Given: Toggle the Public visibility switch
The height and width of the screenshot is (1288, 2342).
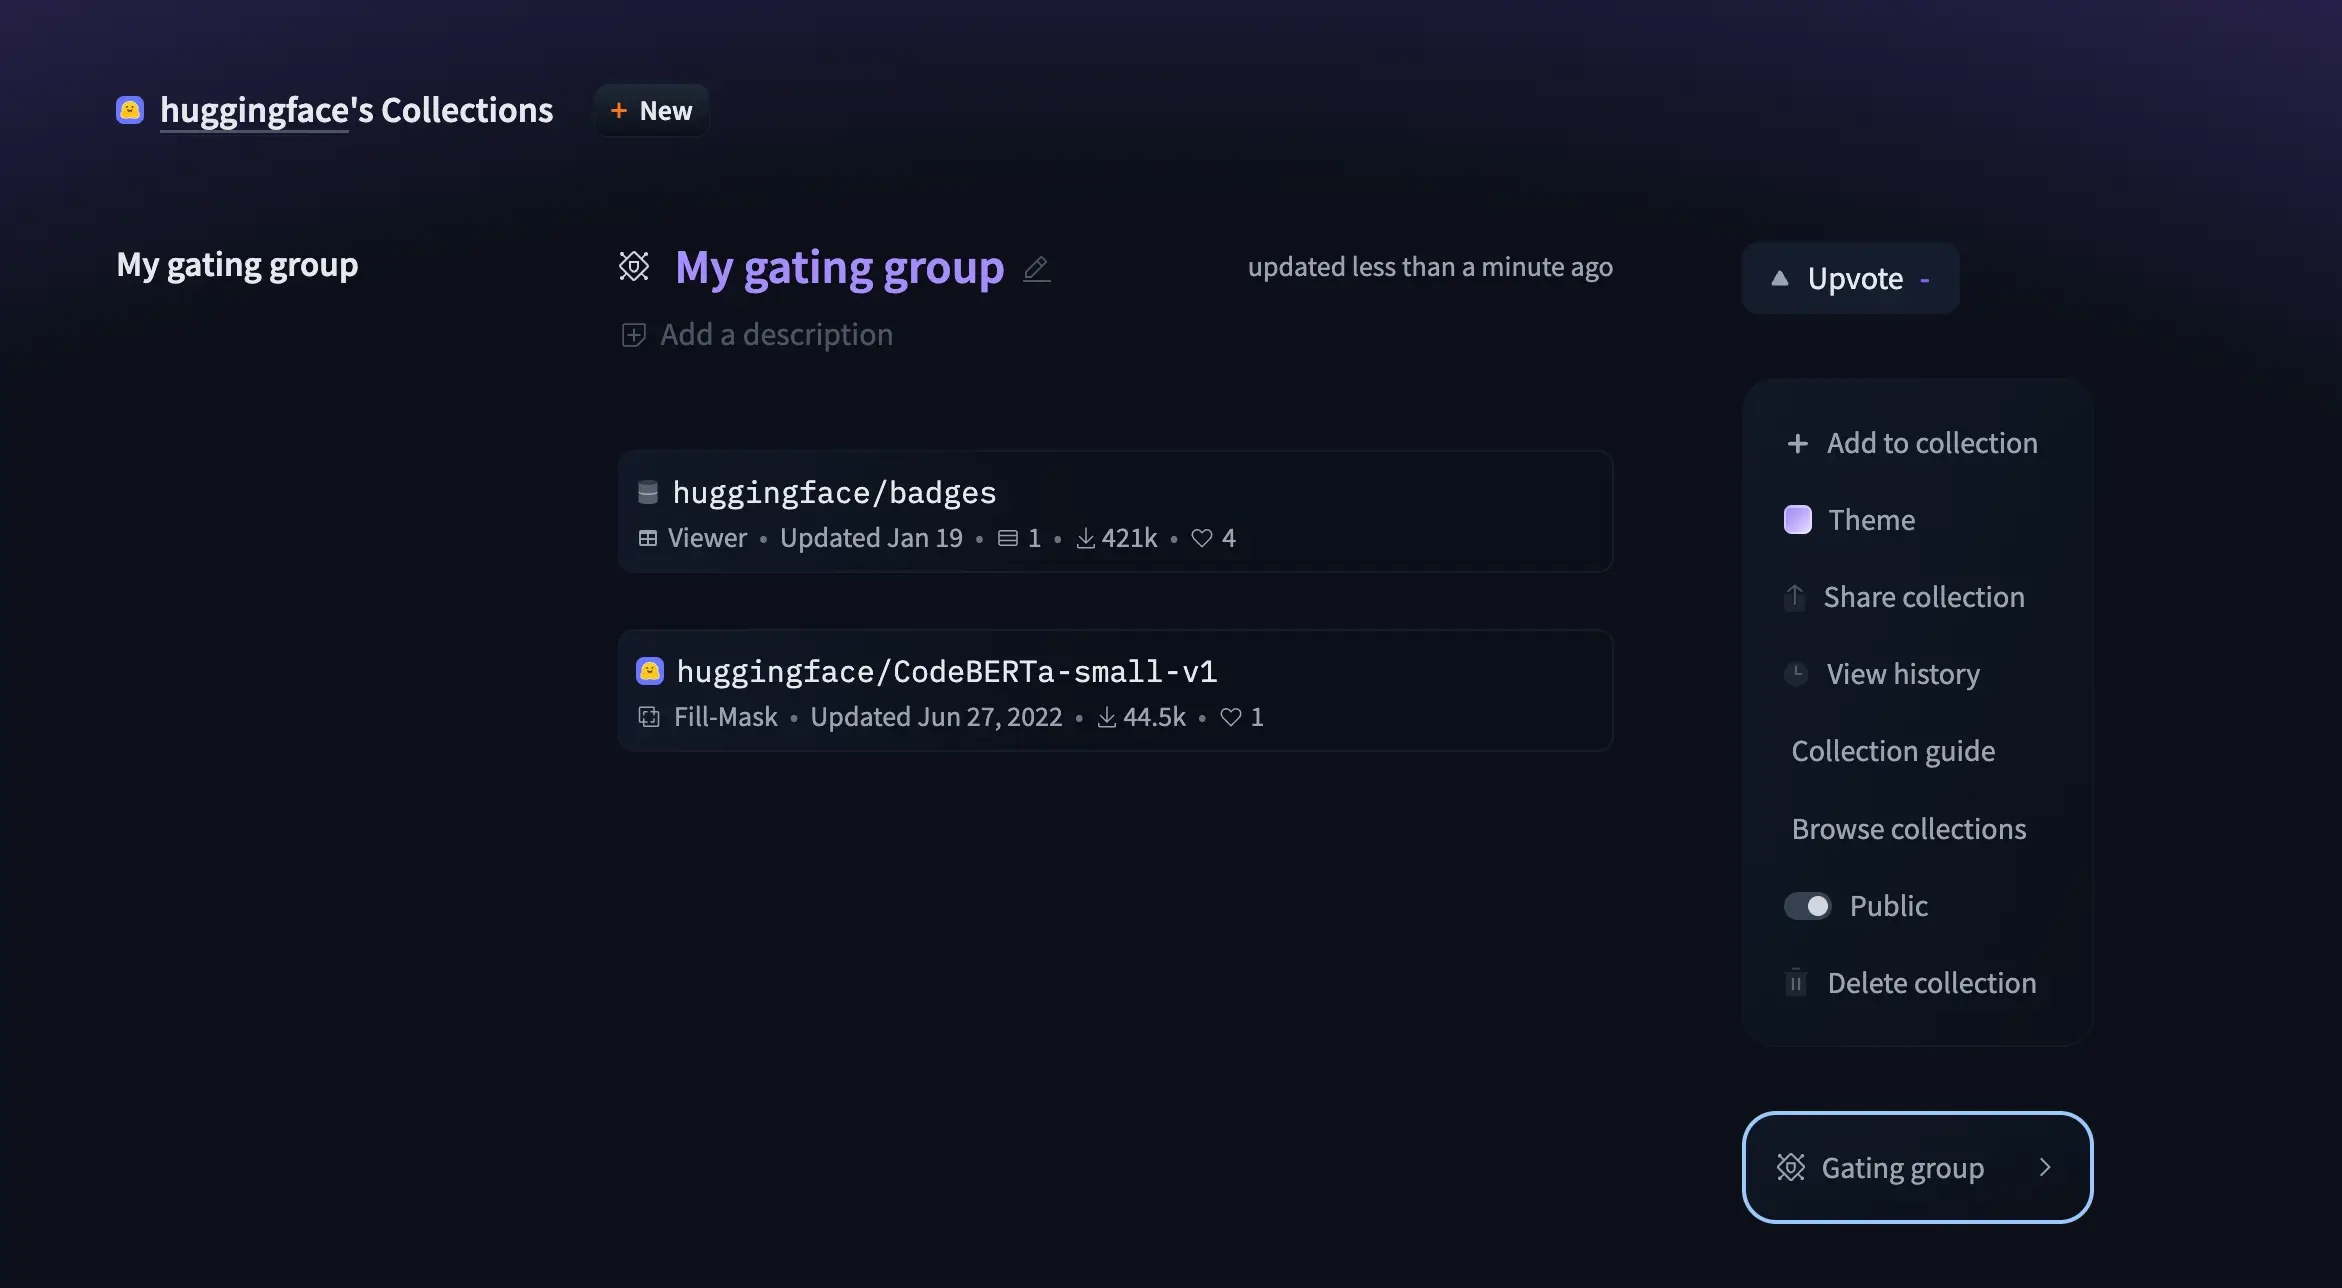Looking at the screenshot, I should tap(1807, 906).
